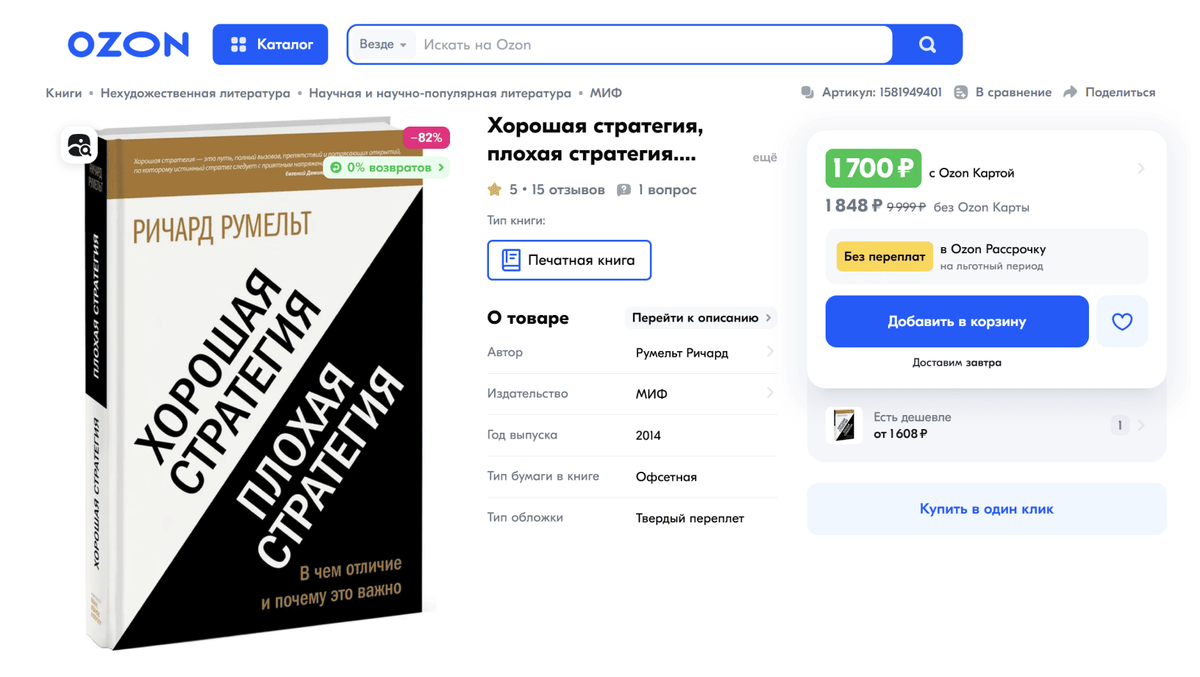Screen dimensions: 1200x677
Task: Click the Share arrow icon
Action: point(1070,92)
